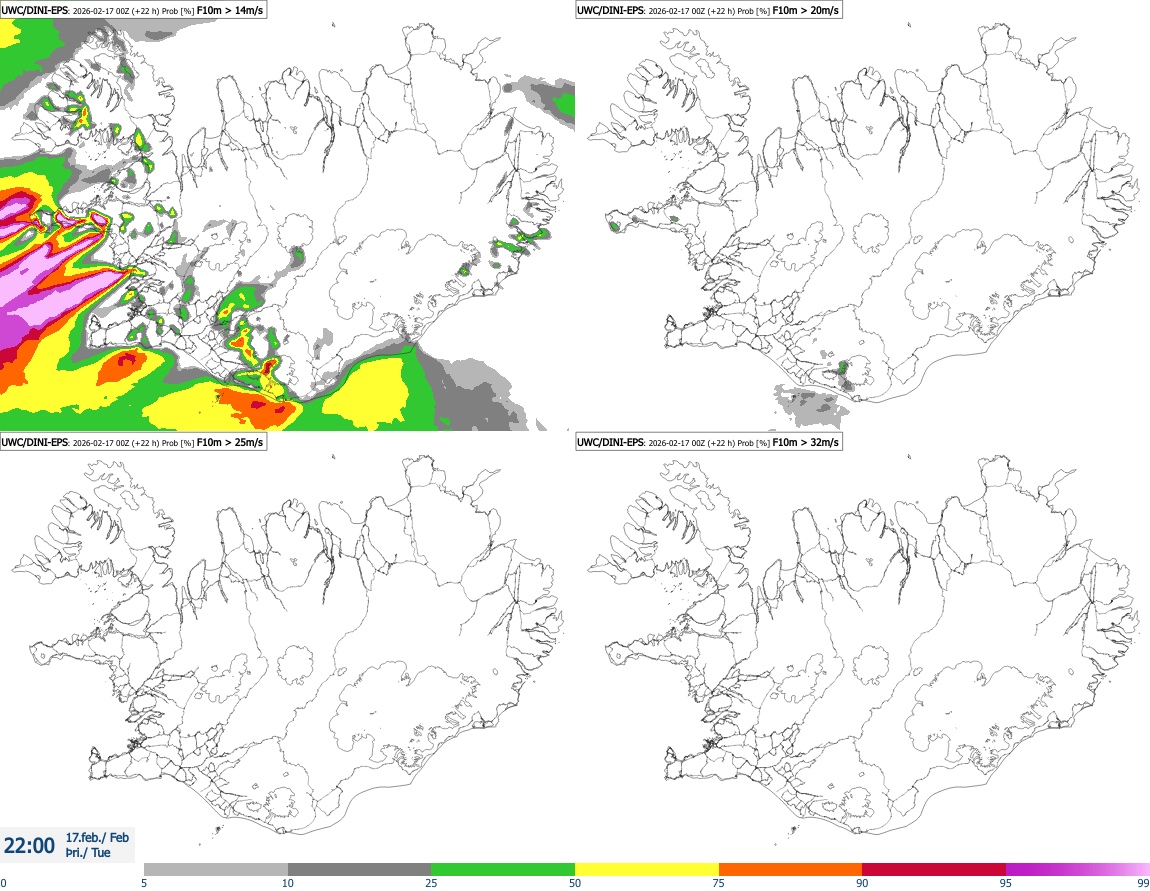Click the legend value 95
This screenshot has width=1150, height=891.
pos(1006,883)
